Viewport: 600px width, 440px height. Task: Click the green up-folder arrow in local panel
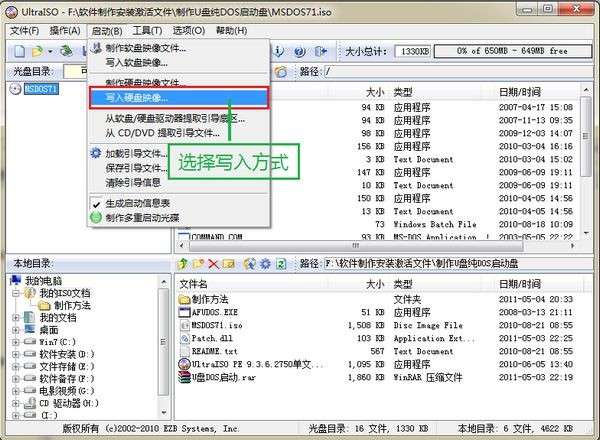tap(183, 264)
